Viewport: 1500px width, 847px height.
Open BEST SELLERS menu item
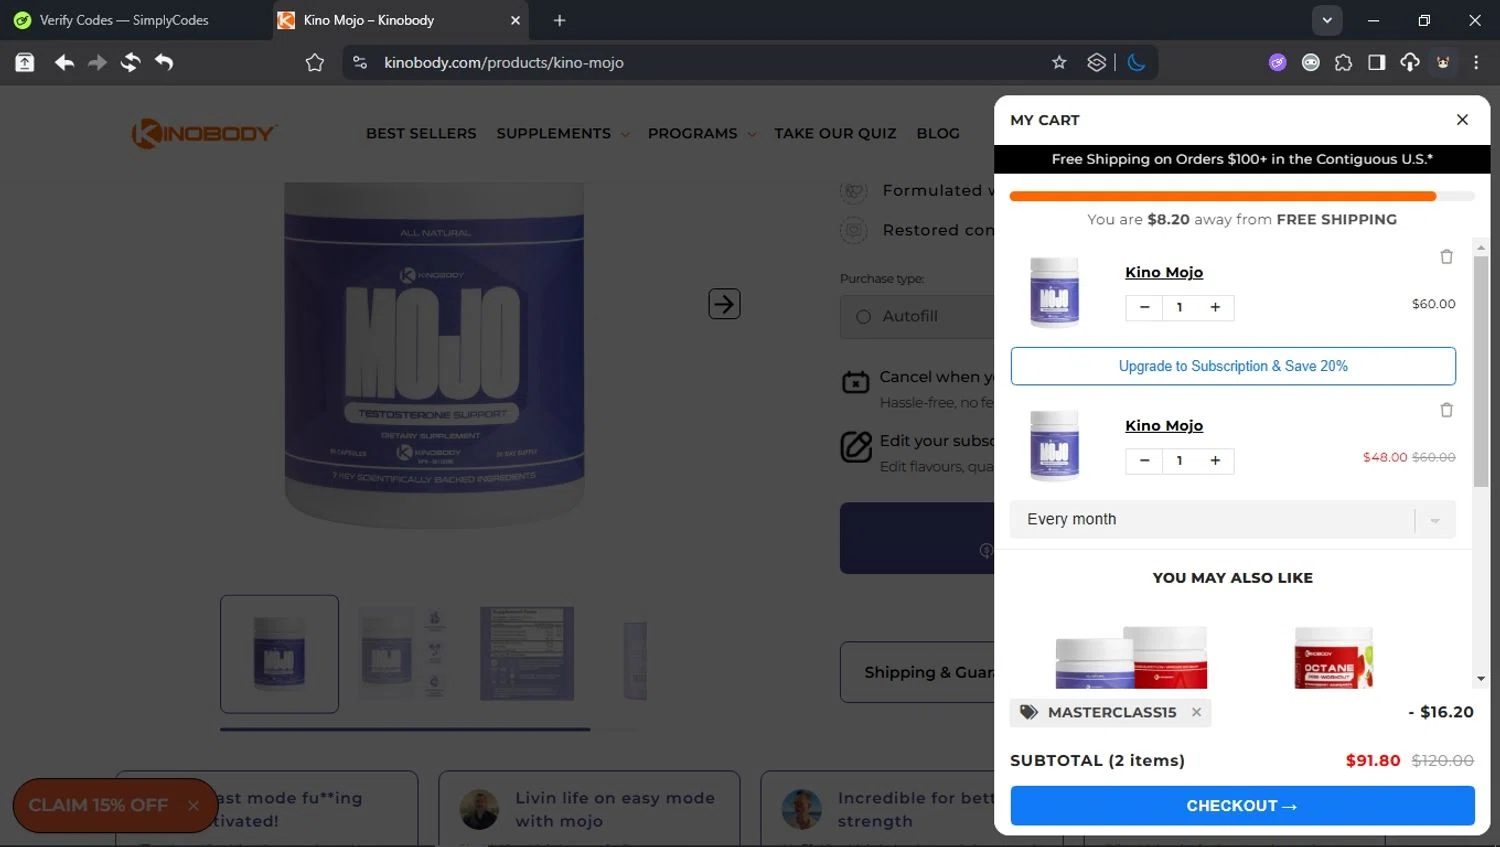pyautogui.click(x=421, y=133)
